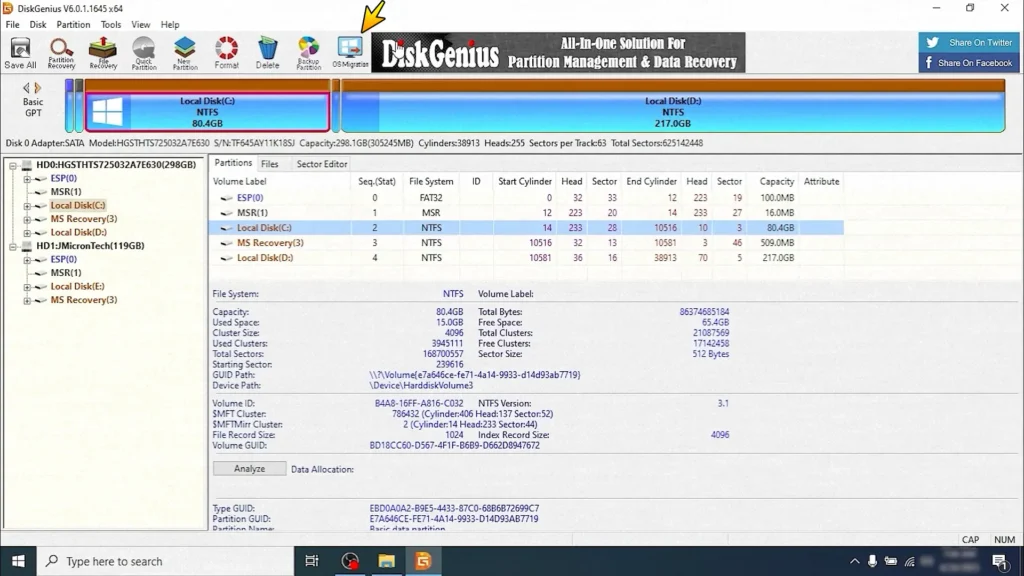The image size is (1024, 576).
Task: Open the Windows Start menu
Action: point(18,561)
